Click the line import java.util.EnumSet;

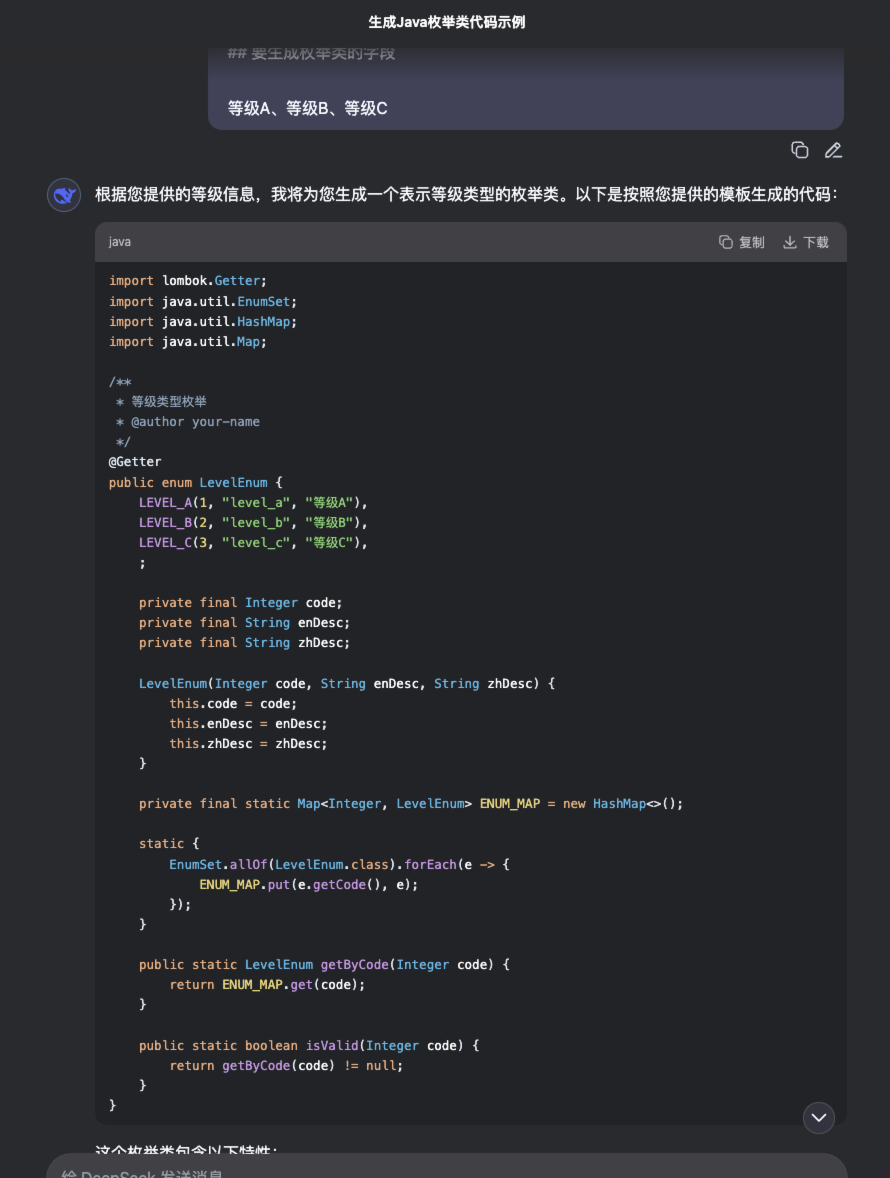pos(203,301)
